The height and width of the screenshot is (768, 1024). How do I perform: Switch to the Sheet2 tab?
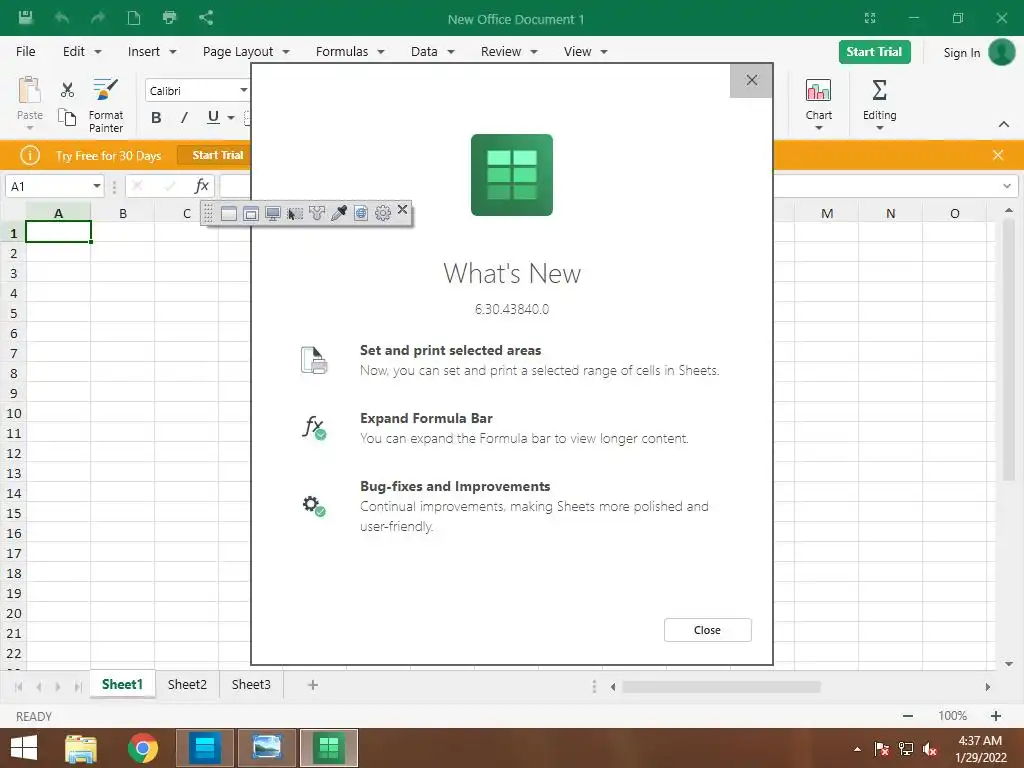point(187,684)
